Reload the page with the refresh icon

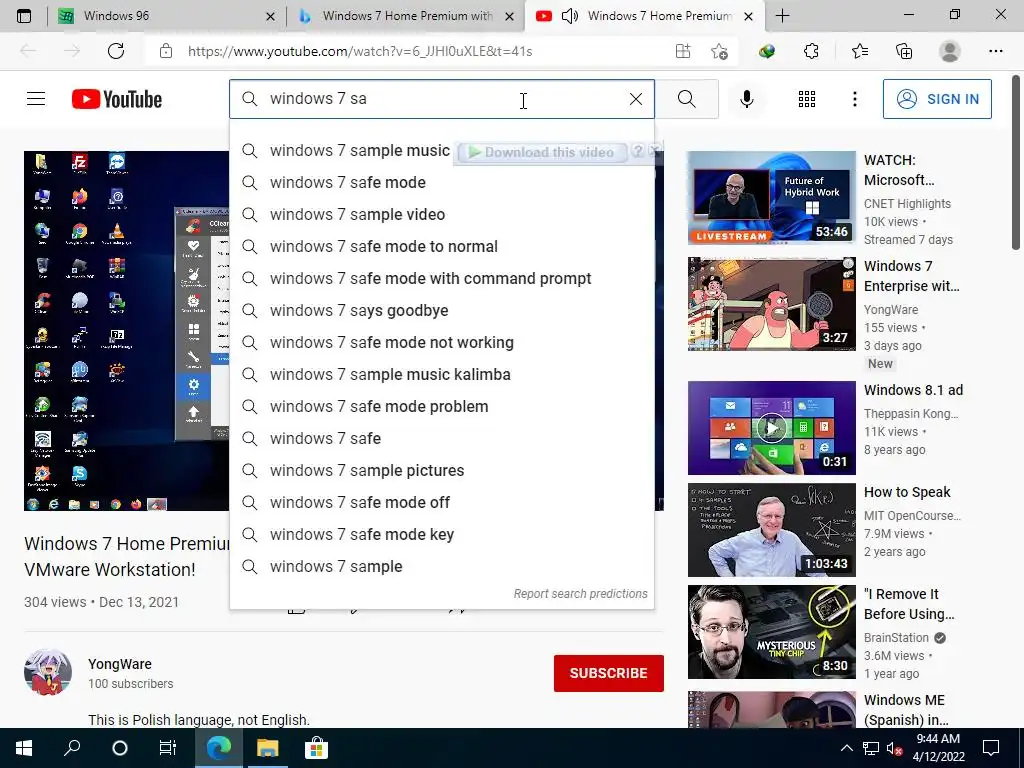coord(116,51)
